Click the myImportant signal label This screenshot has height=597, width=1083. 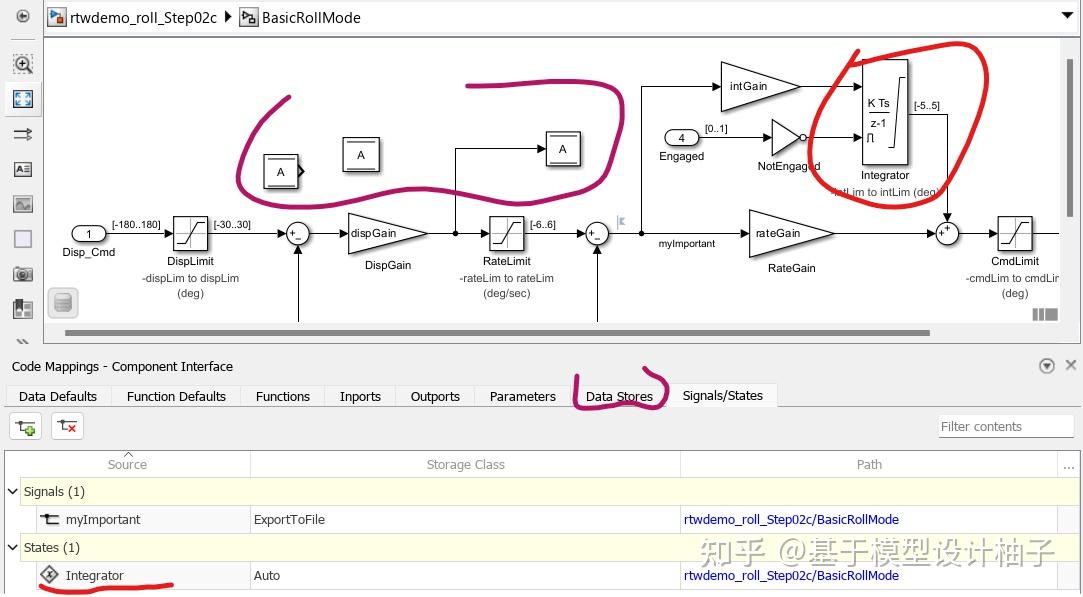[x=687, y=243]
